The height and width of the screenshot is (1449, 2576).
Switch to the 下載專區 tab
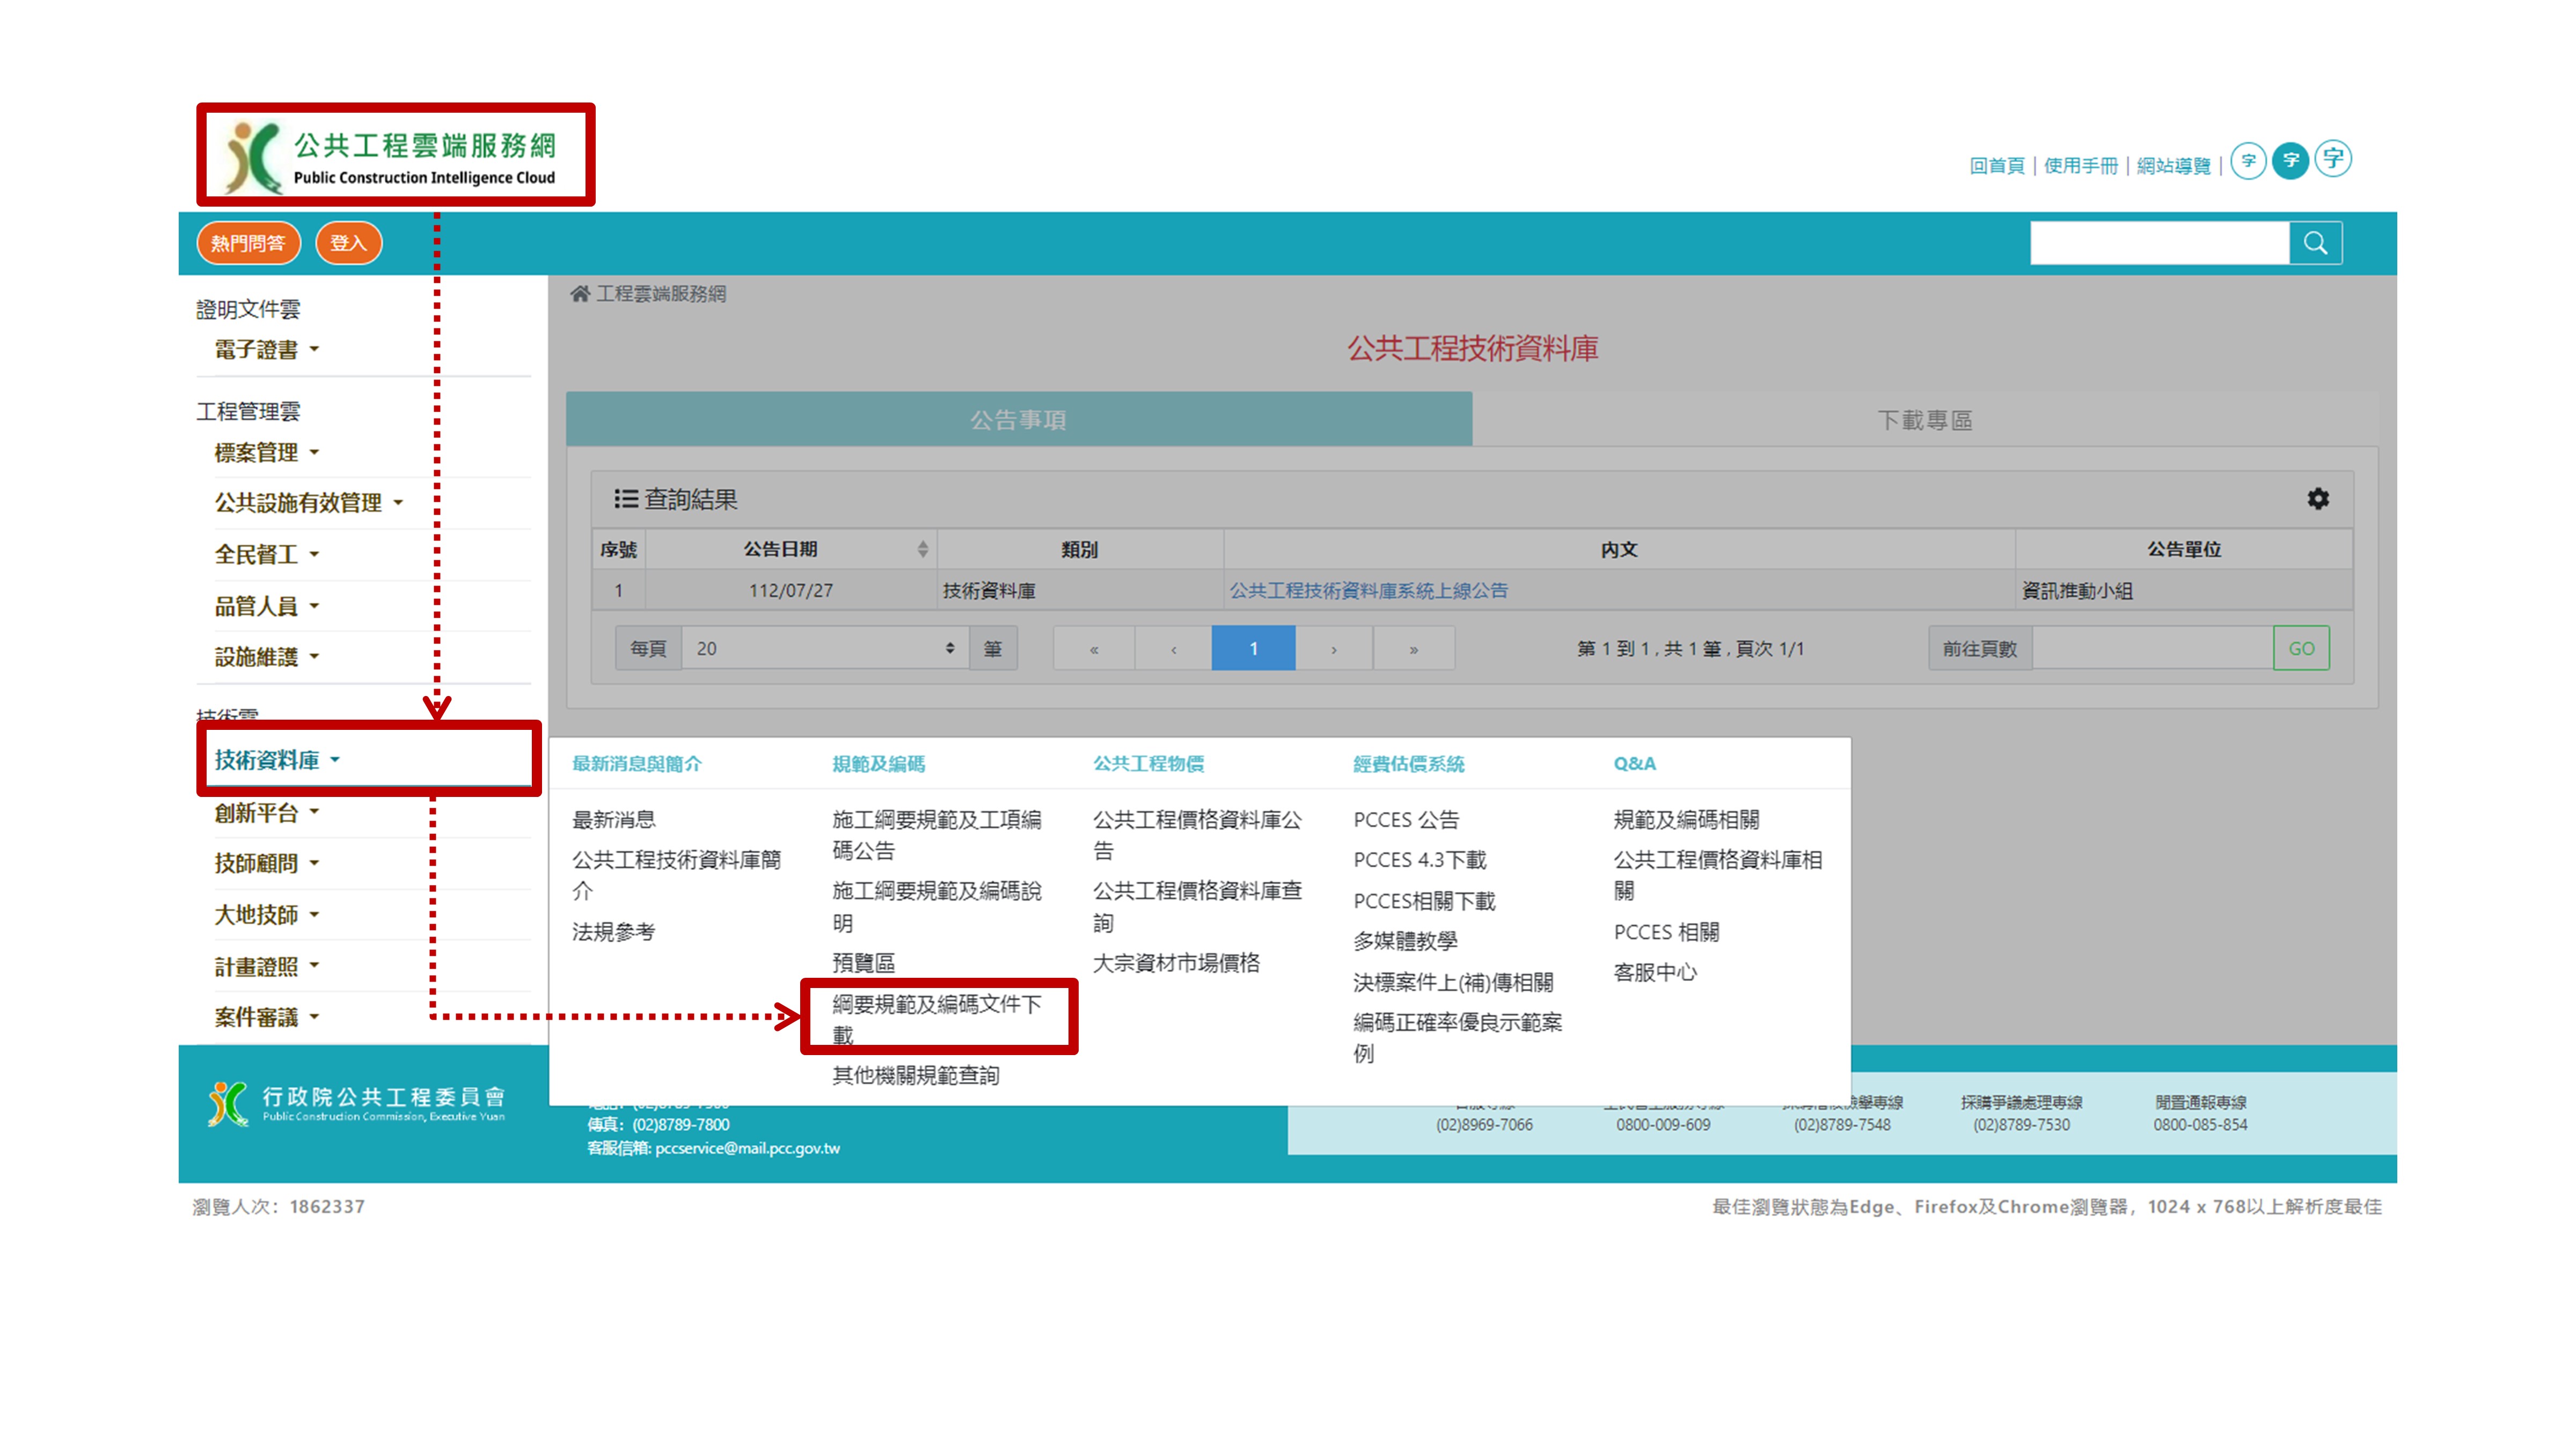1924,420
